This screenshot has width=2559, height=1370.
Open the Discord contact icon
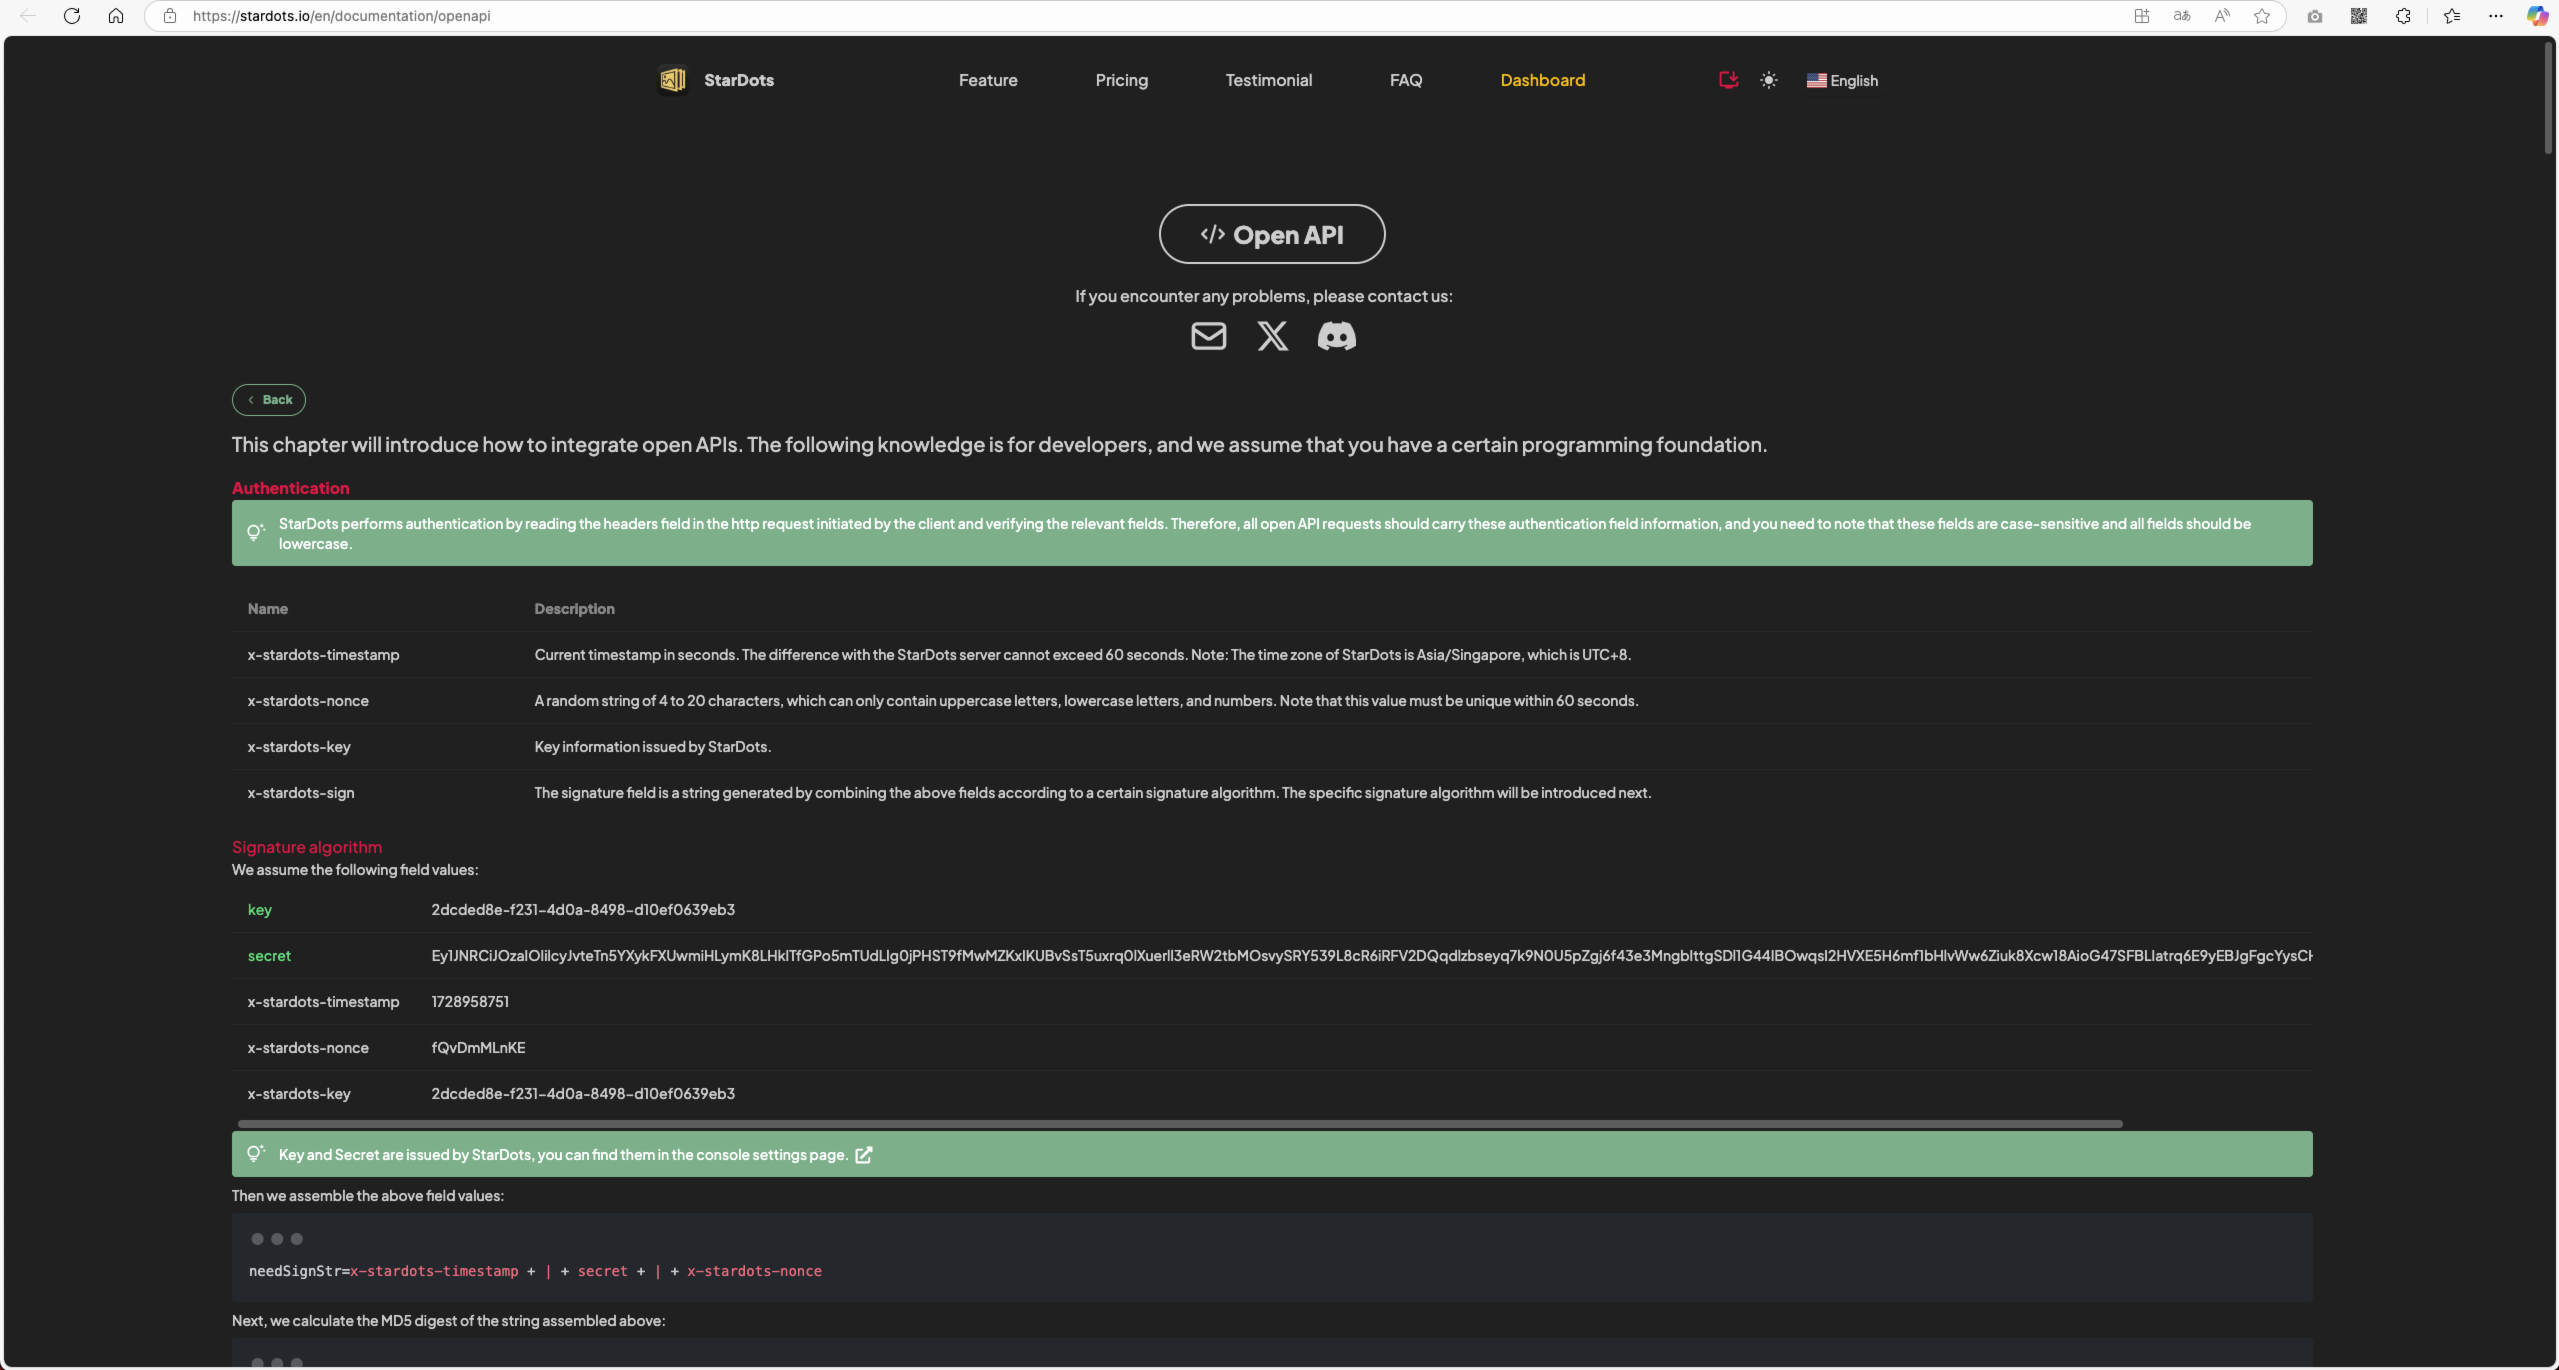[x=1336, y=336]
